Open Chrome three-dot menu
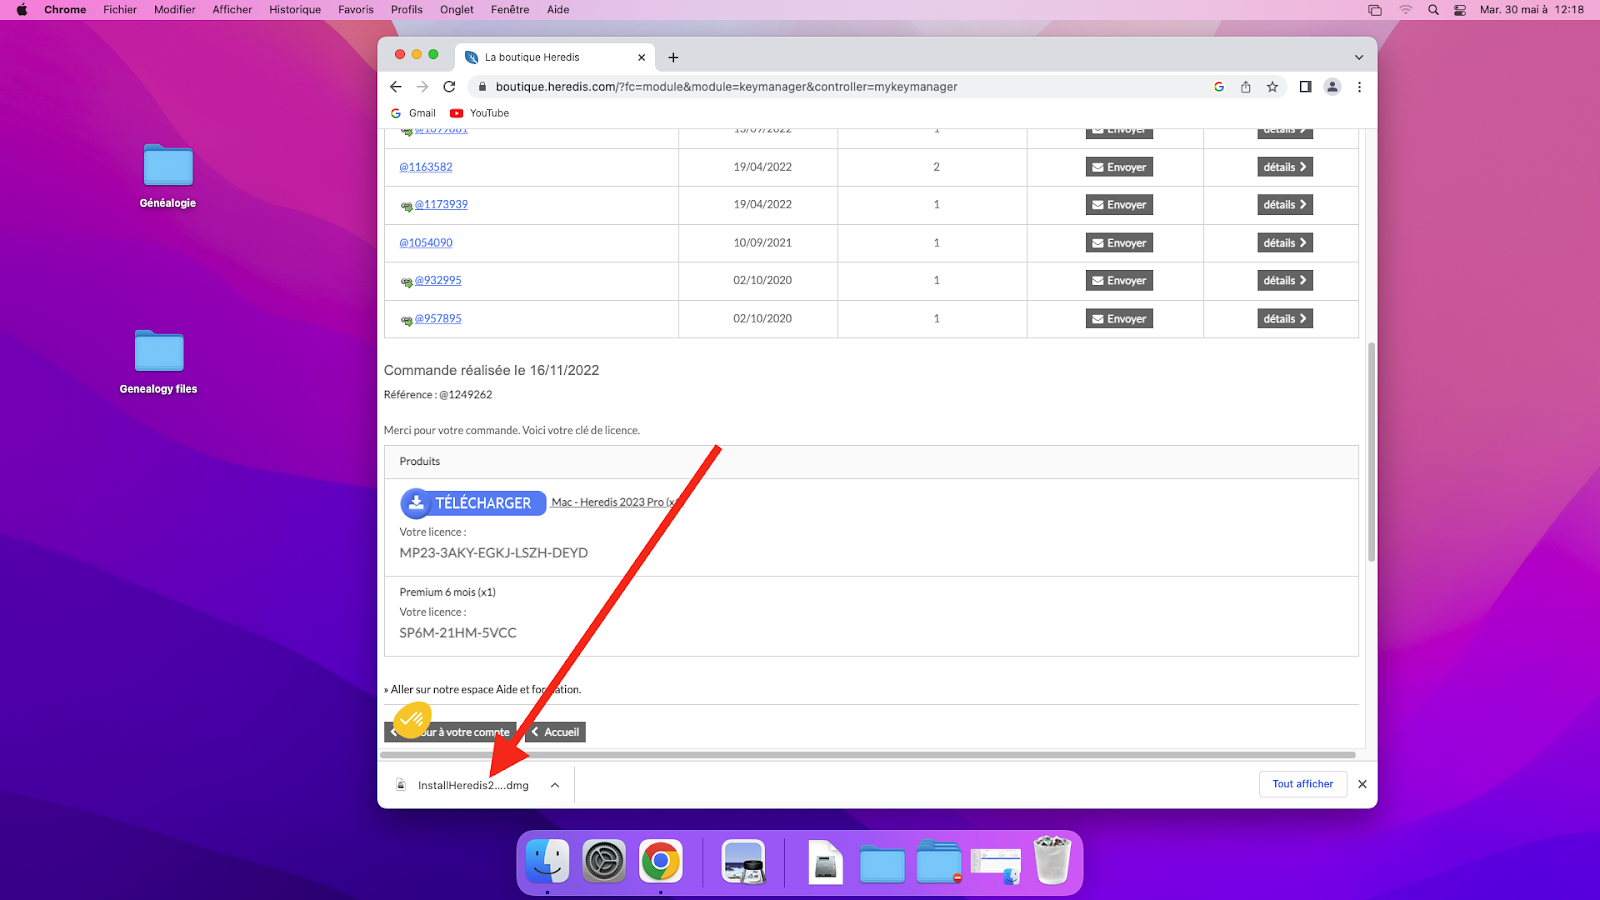Screen dimensions: 1600x900 pos(1359,87)
